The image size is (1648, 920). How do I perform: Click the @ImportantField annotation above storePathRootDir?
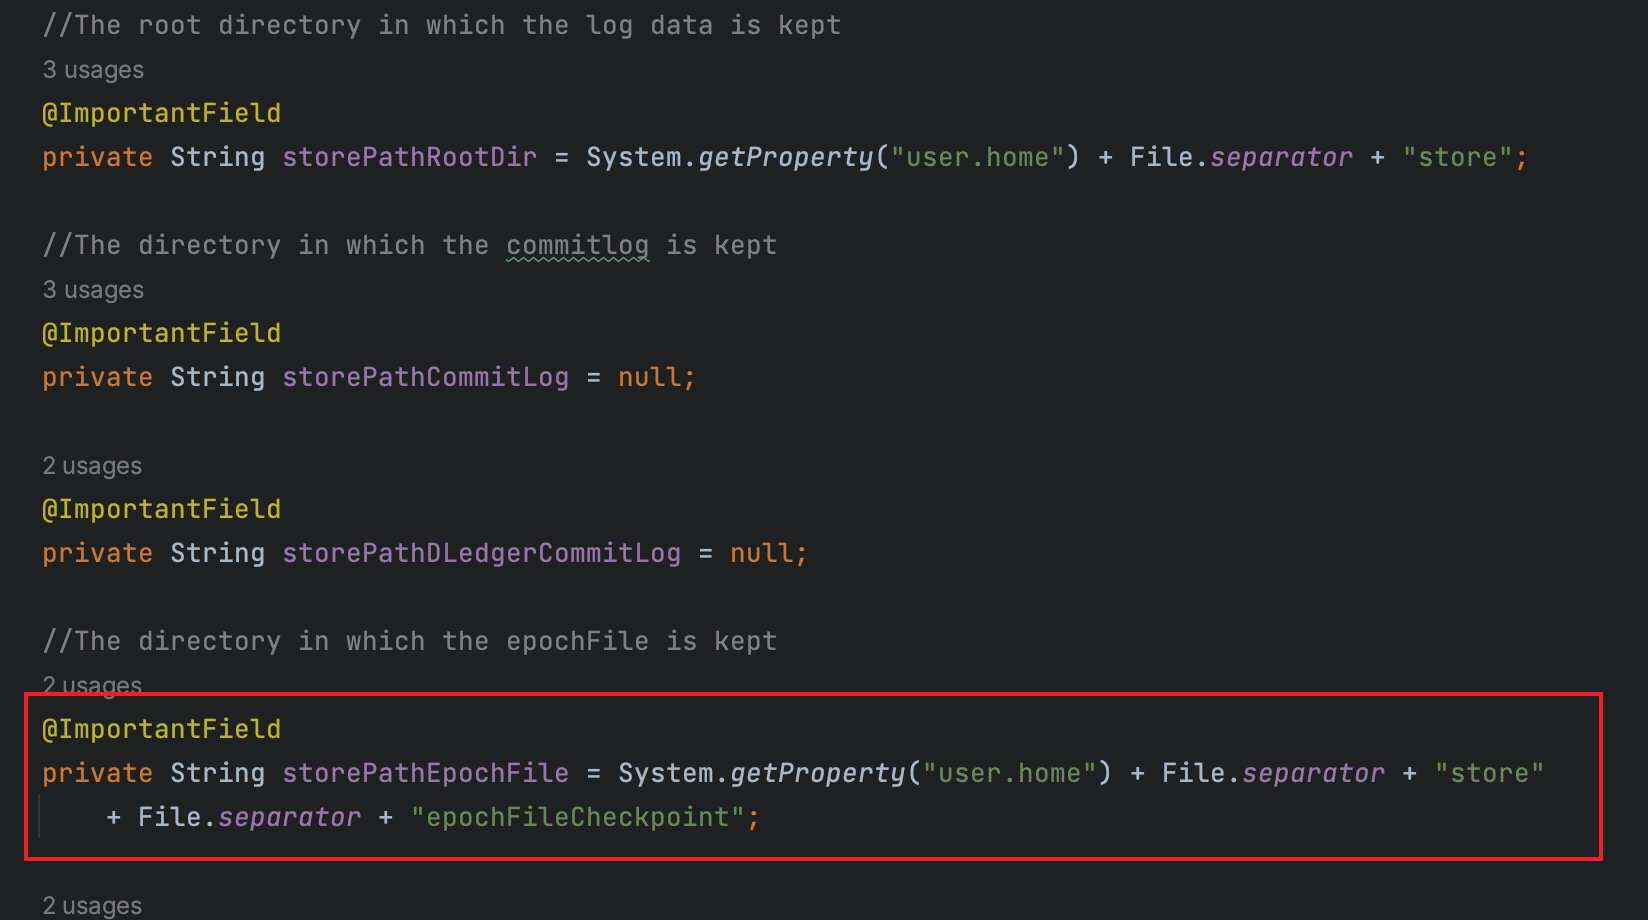pos(161,112)
